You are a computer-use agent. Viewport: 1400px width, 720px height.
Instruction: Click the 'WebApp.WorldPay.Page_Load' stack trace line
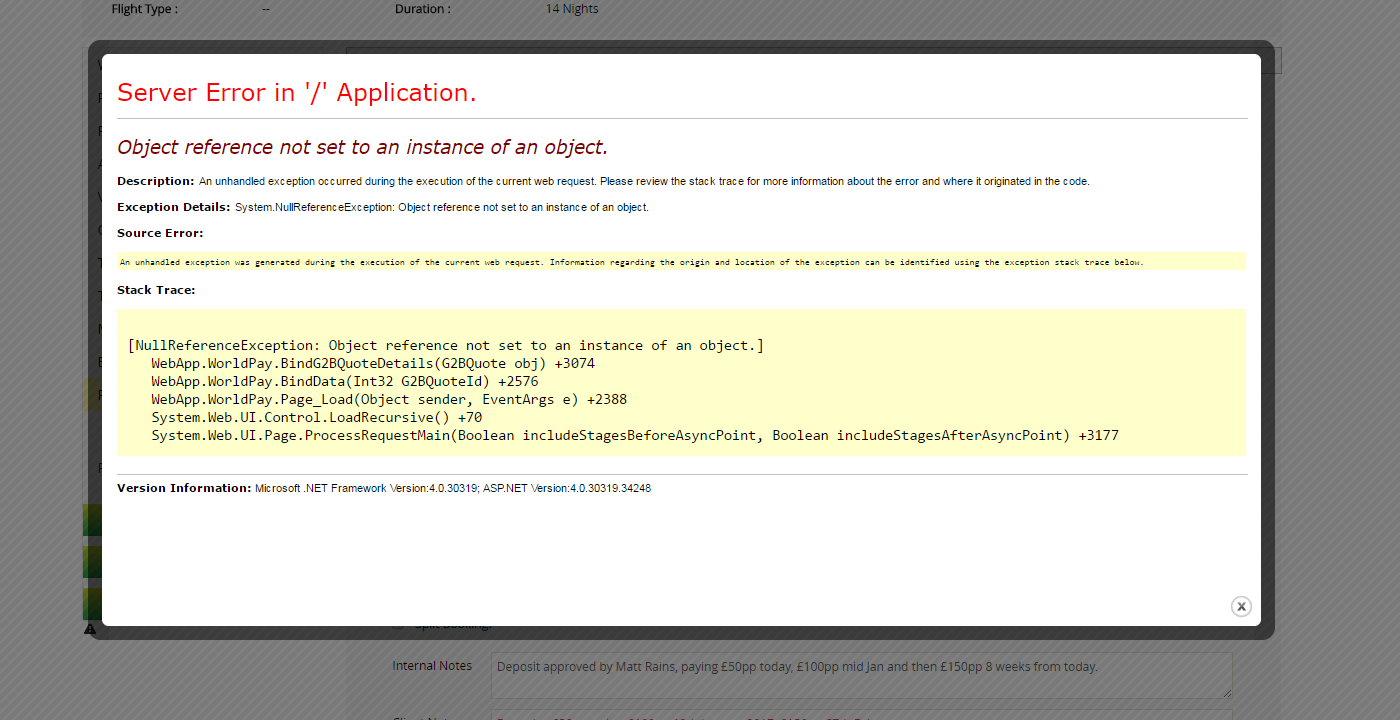(389, 399)
